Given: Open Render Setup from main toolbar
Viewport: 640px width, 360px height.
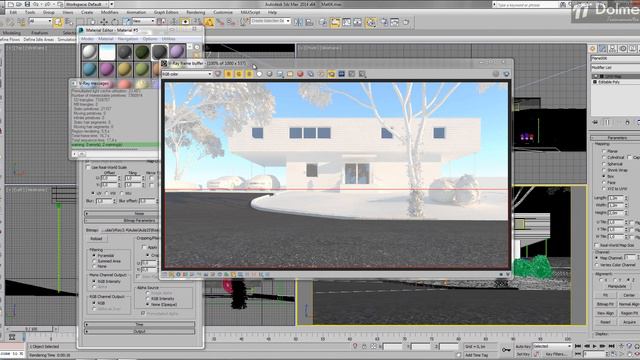Looking at the screenshot, I should 384,22.
